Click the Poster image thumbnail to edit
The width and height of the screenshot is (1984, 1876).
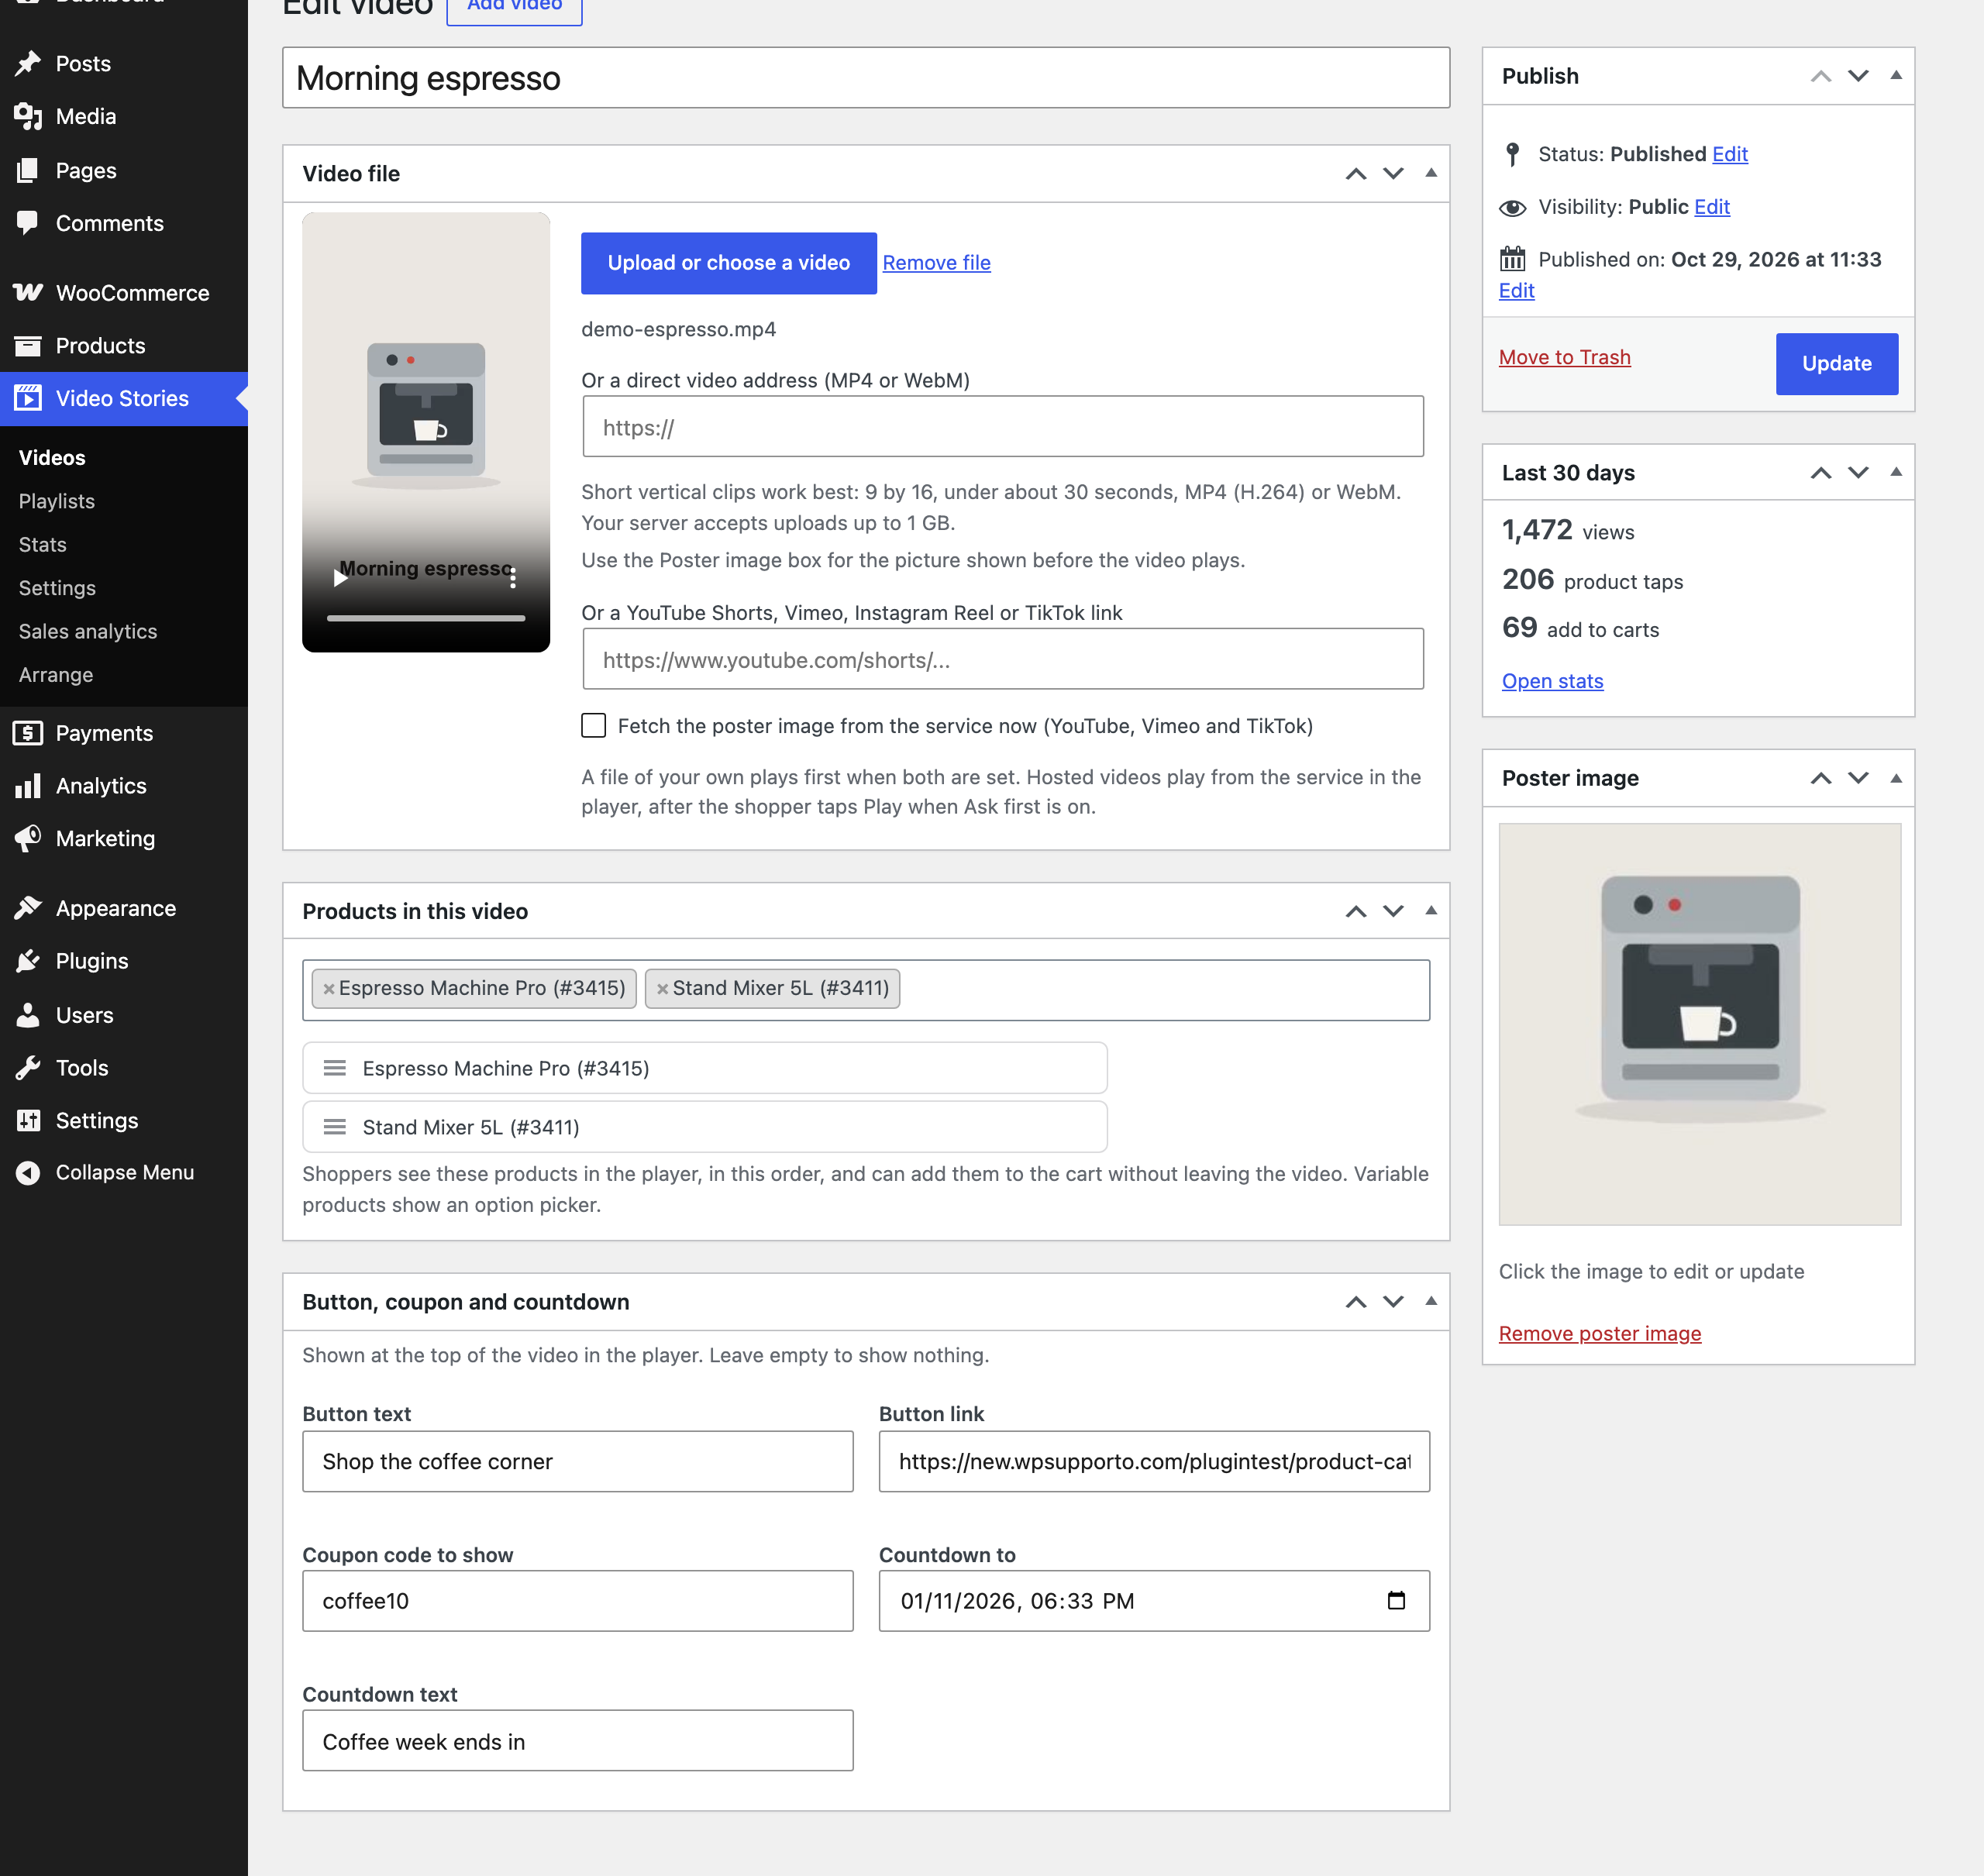(1699, 1024)
